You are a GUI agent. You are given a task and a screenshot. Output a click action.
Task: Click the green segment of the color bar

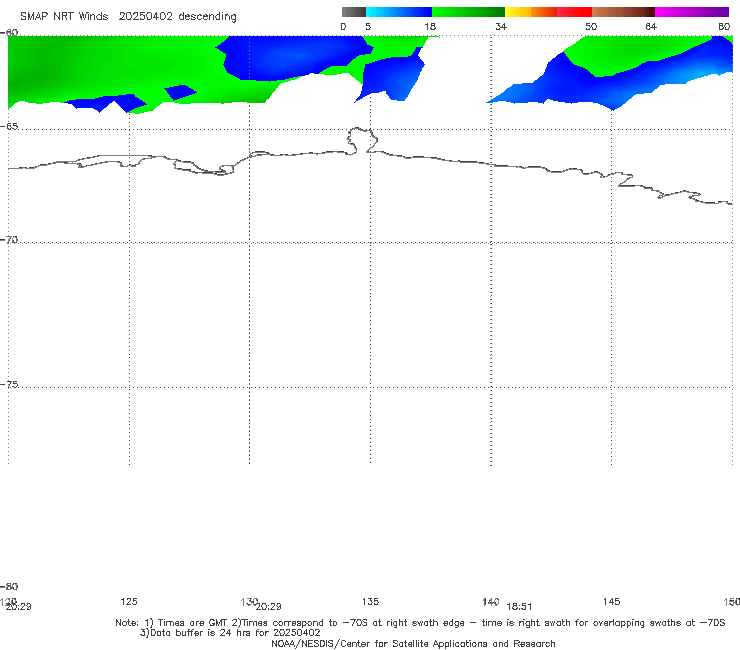[x=468, y=12]
